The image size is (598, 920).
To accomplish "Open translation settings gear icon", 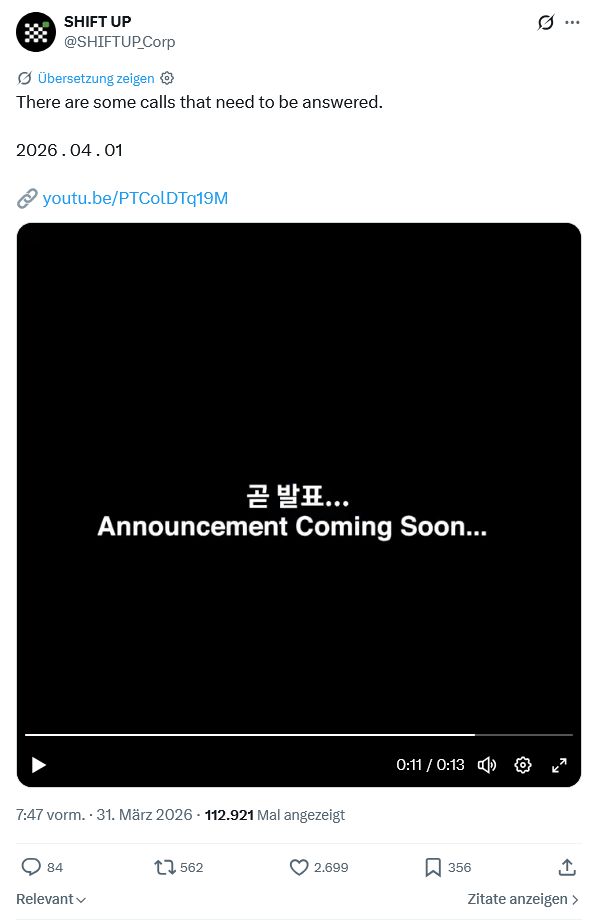I will pyautogui.click(x=167, y=78).
